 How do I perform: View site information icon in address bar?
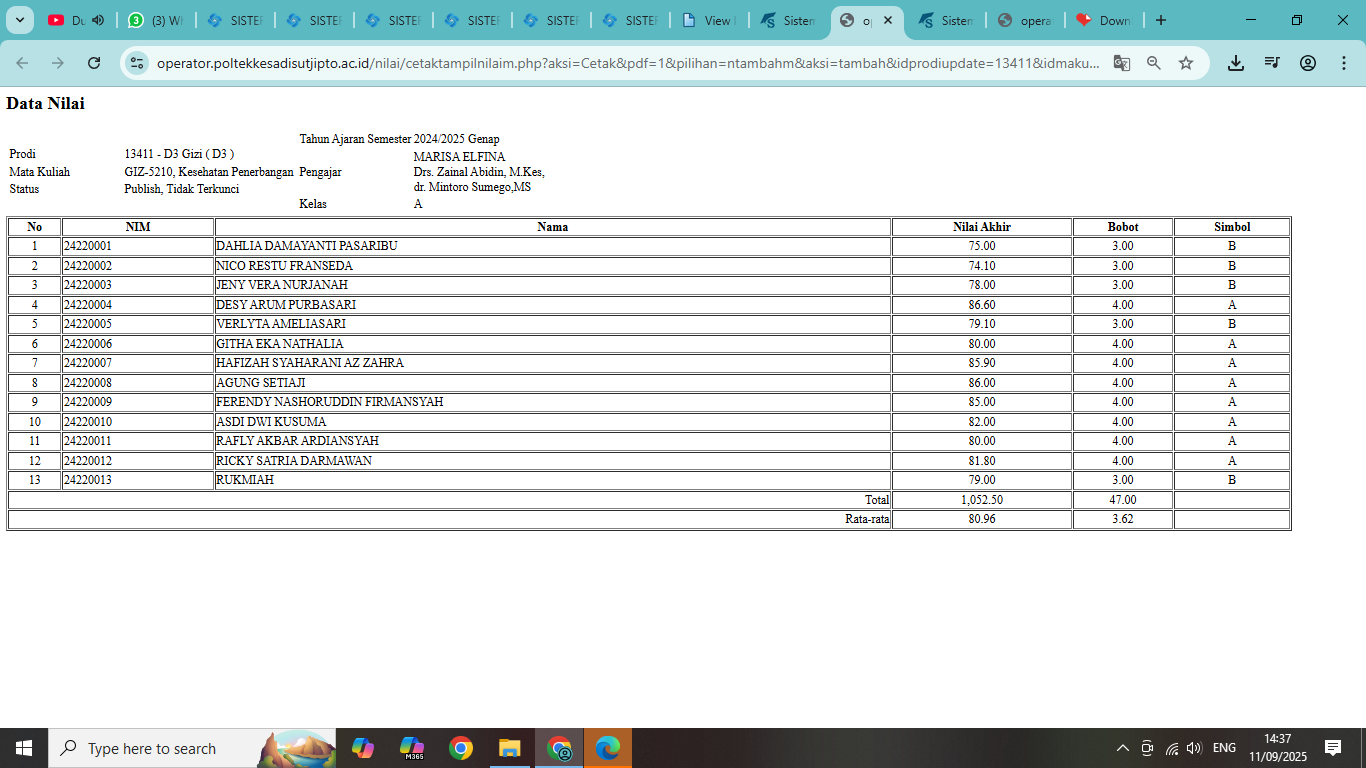pyautogui.click(x=139, y=63)
